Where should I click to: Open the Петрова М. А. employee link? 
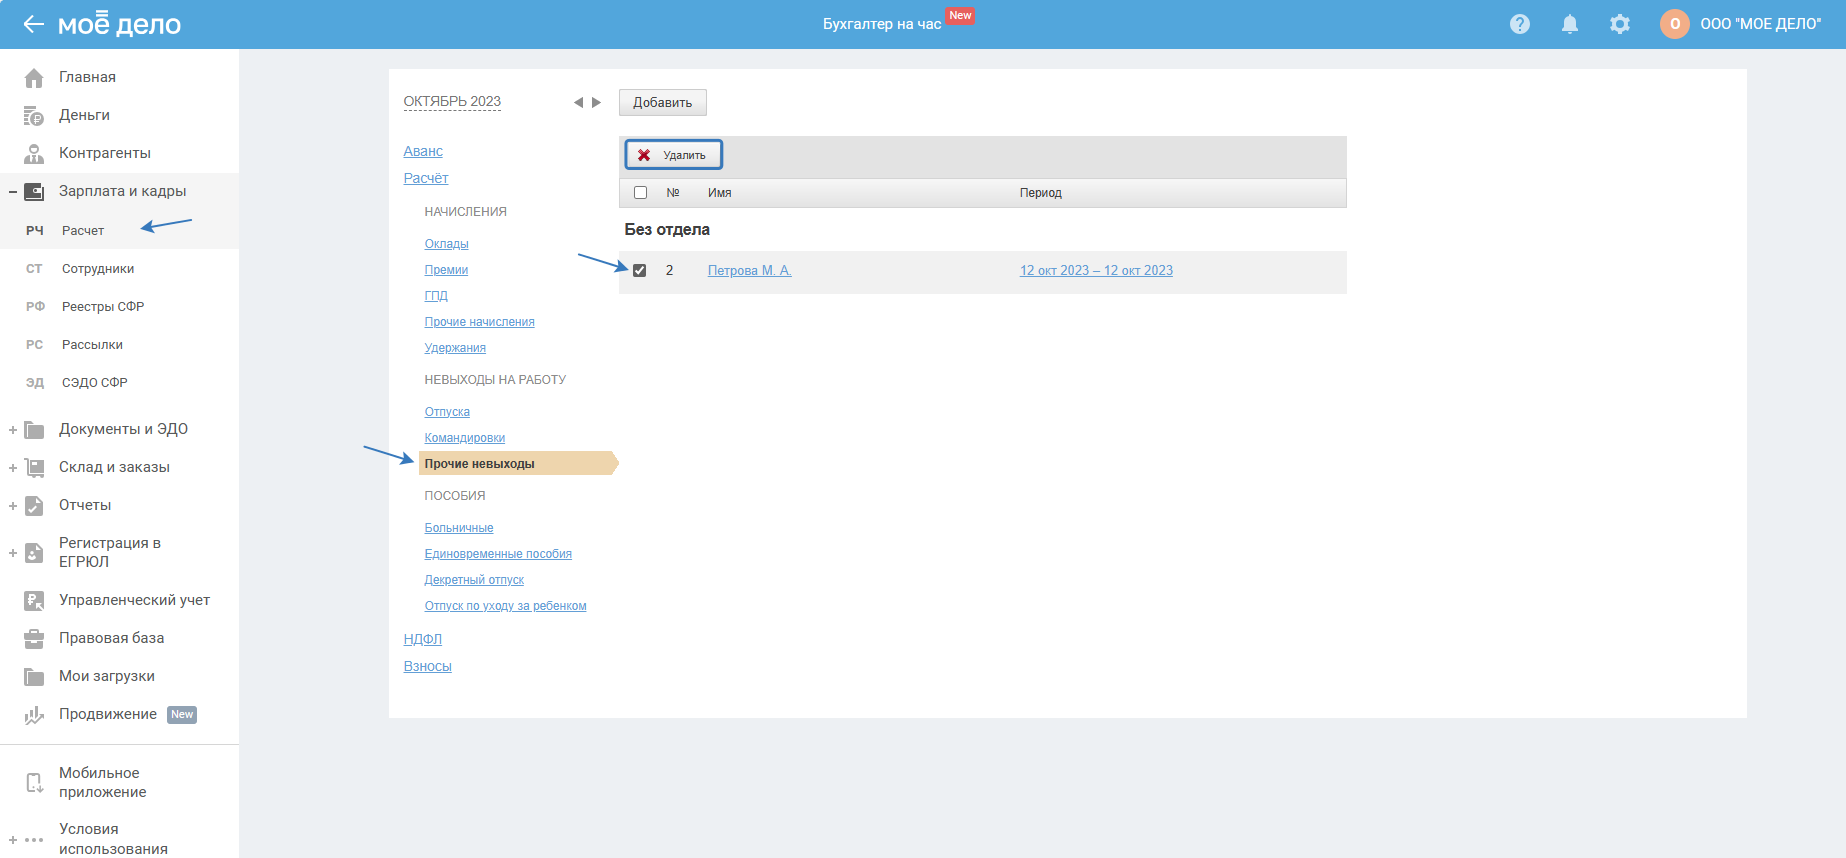750,271
